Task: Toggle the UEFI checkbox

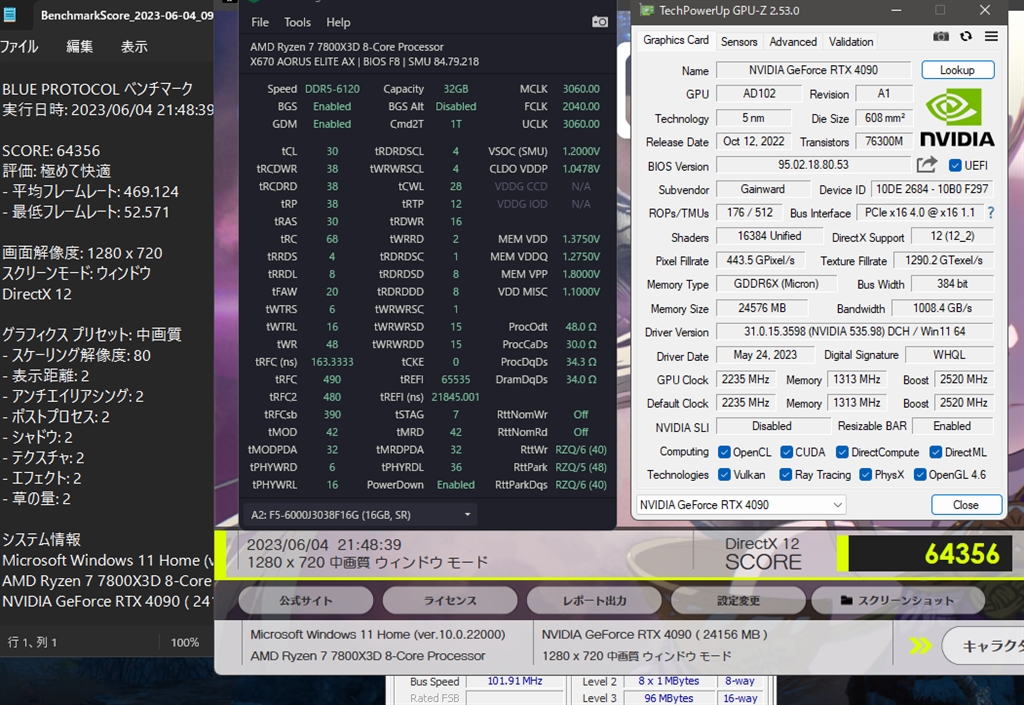Action: pos(955,165)
